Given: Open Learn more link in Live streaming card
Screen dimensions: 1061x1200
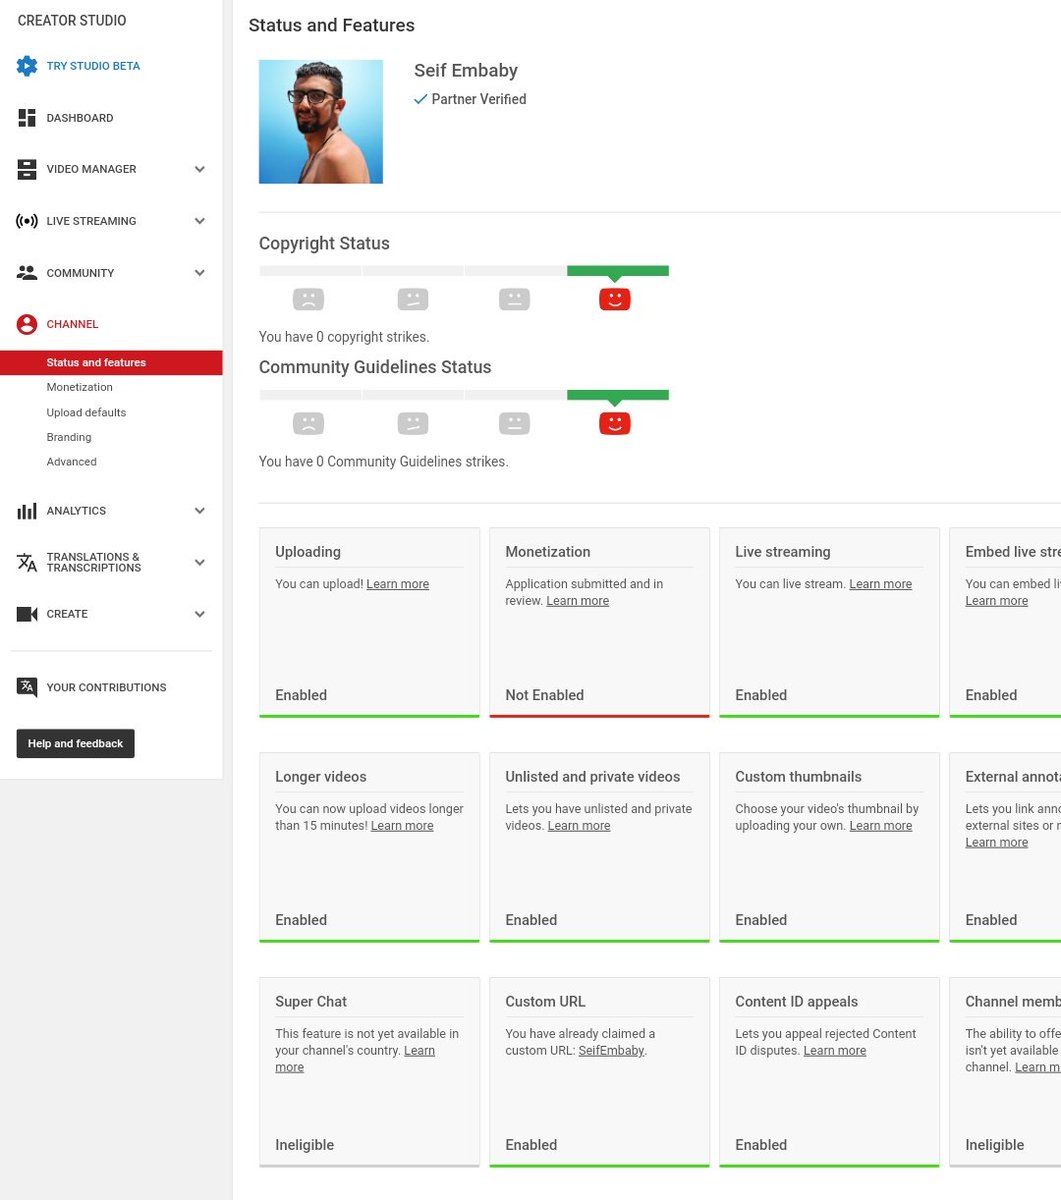Looking at the screenshot, I should [x=880, y=584].
